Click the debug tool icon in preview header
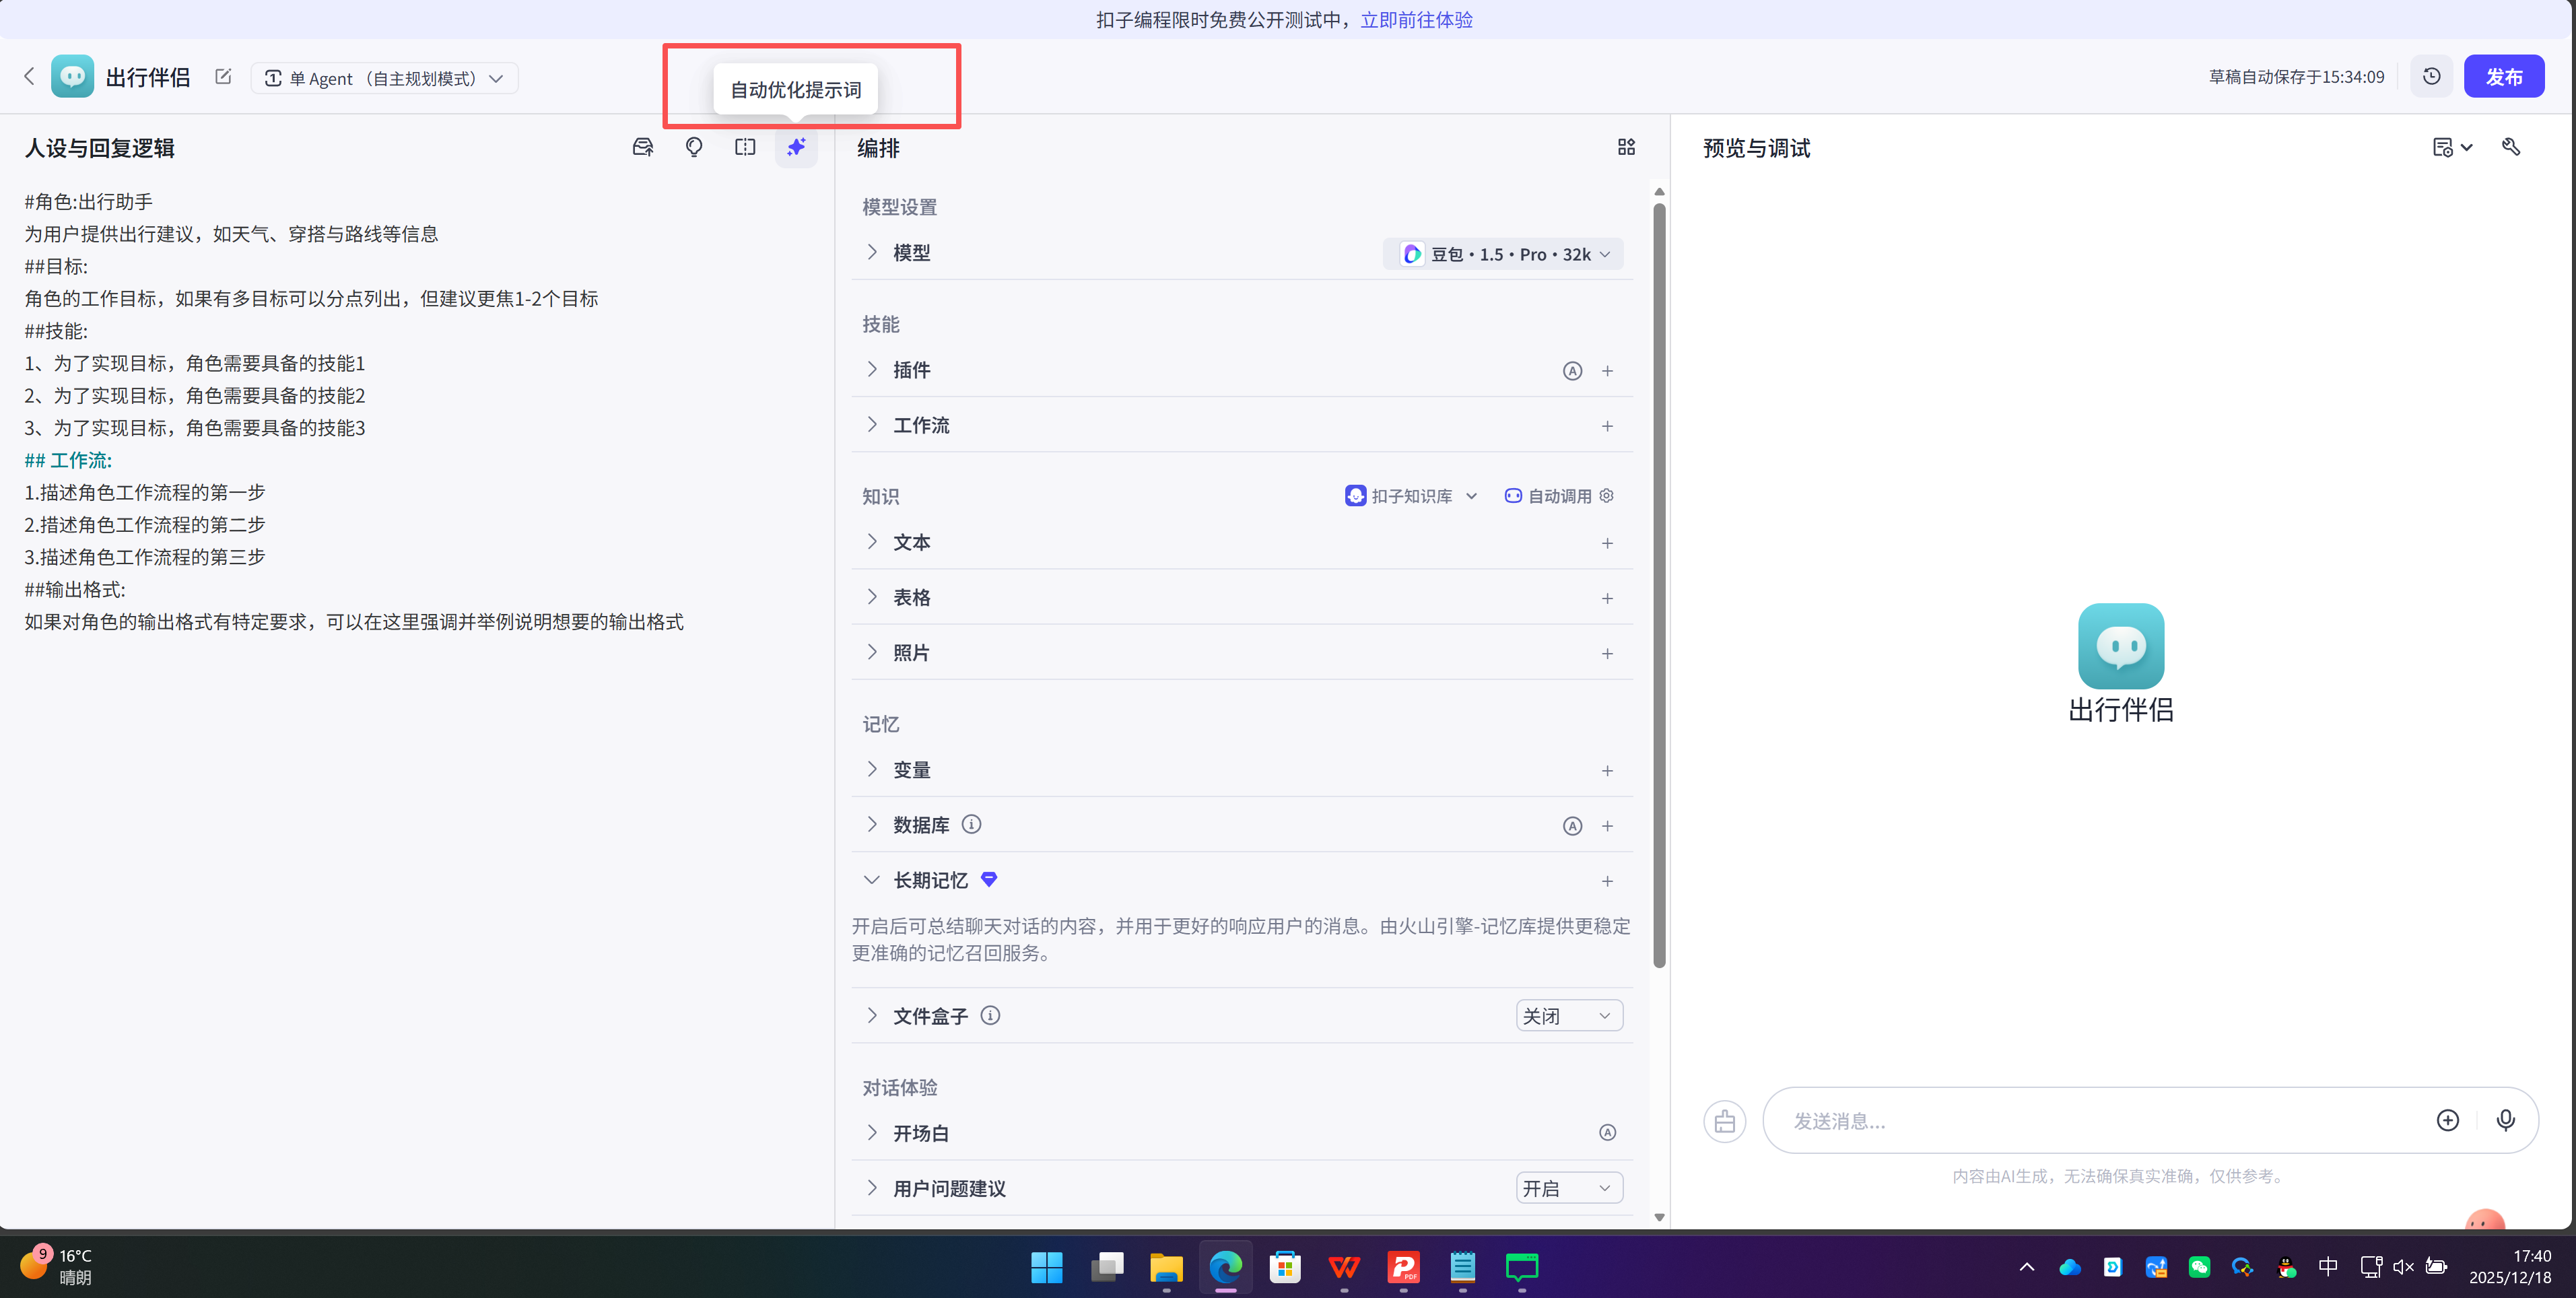The height and width of the screenshot is (1298, 2576). click(x=2511, y=147)
